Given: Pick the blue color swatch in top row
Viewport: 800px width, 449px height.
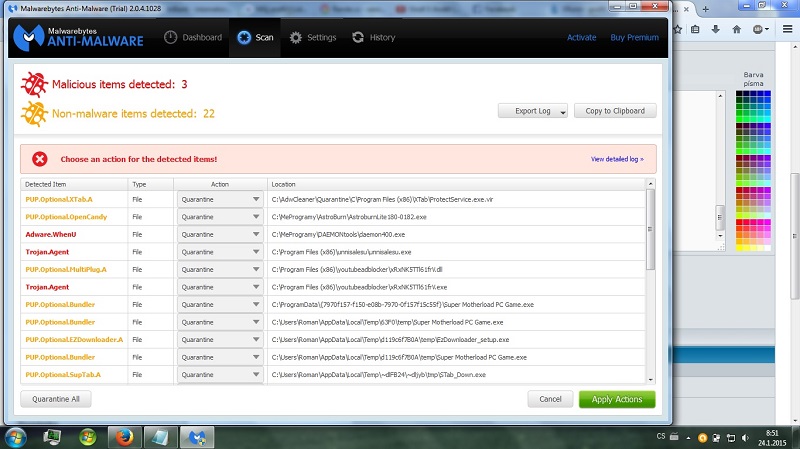Looking at the screenshot, I should (x=767, y=94).
